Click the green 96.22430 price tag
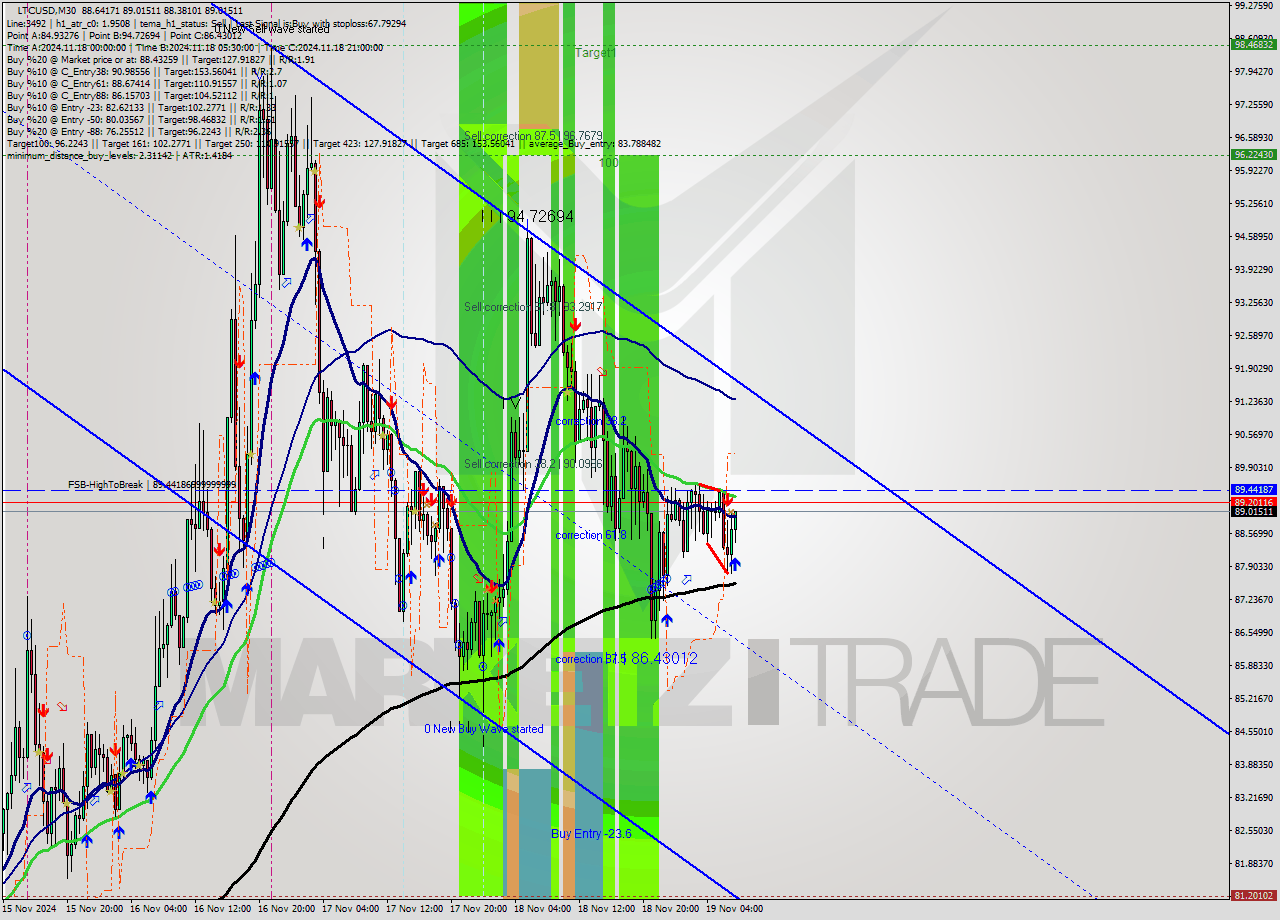 (x=1254, y=155)
